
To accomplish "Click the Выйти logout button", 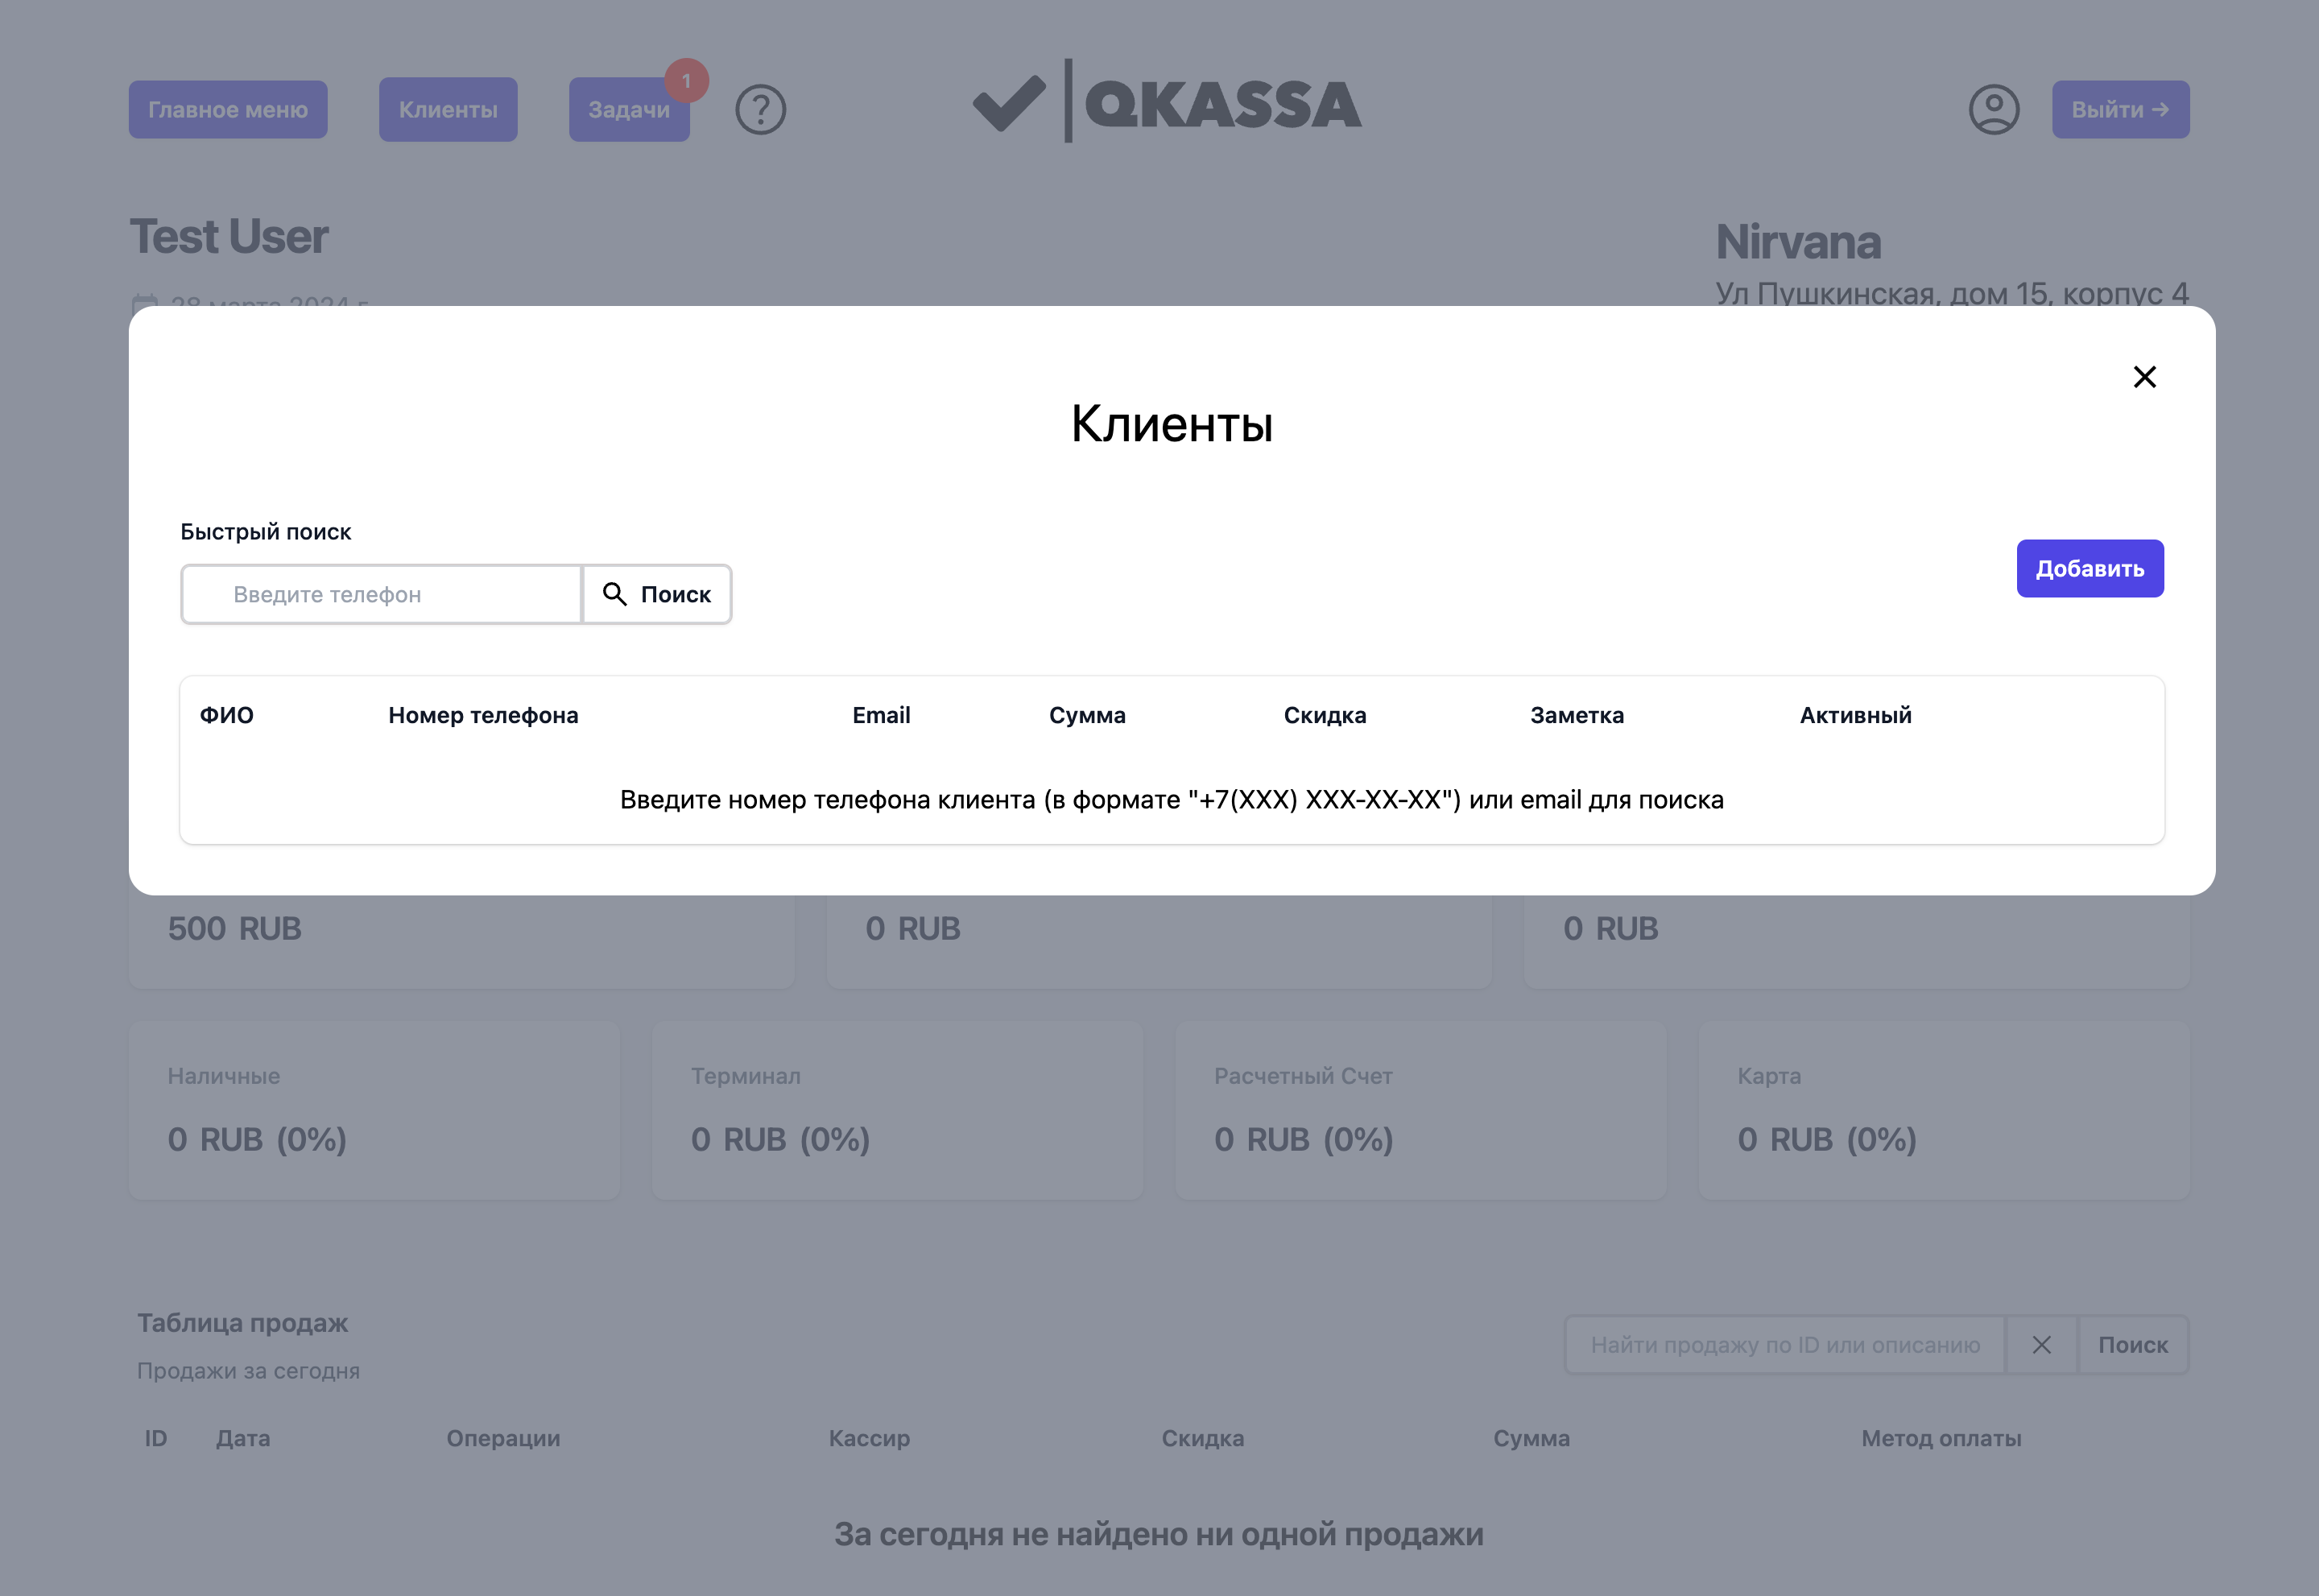I will point(2120,110).
